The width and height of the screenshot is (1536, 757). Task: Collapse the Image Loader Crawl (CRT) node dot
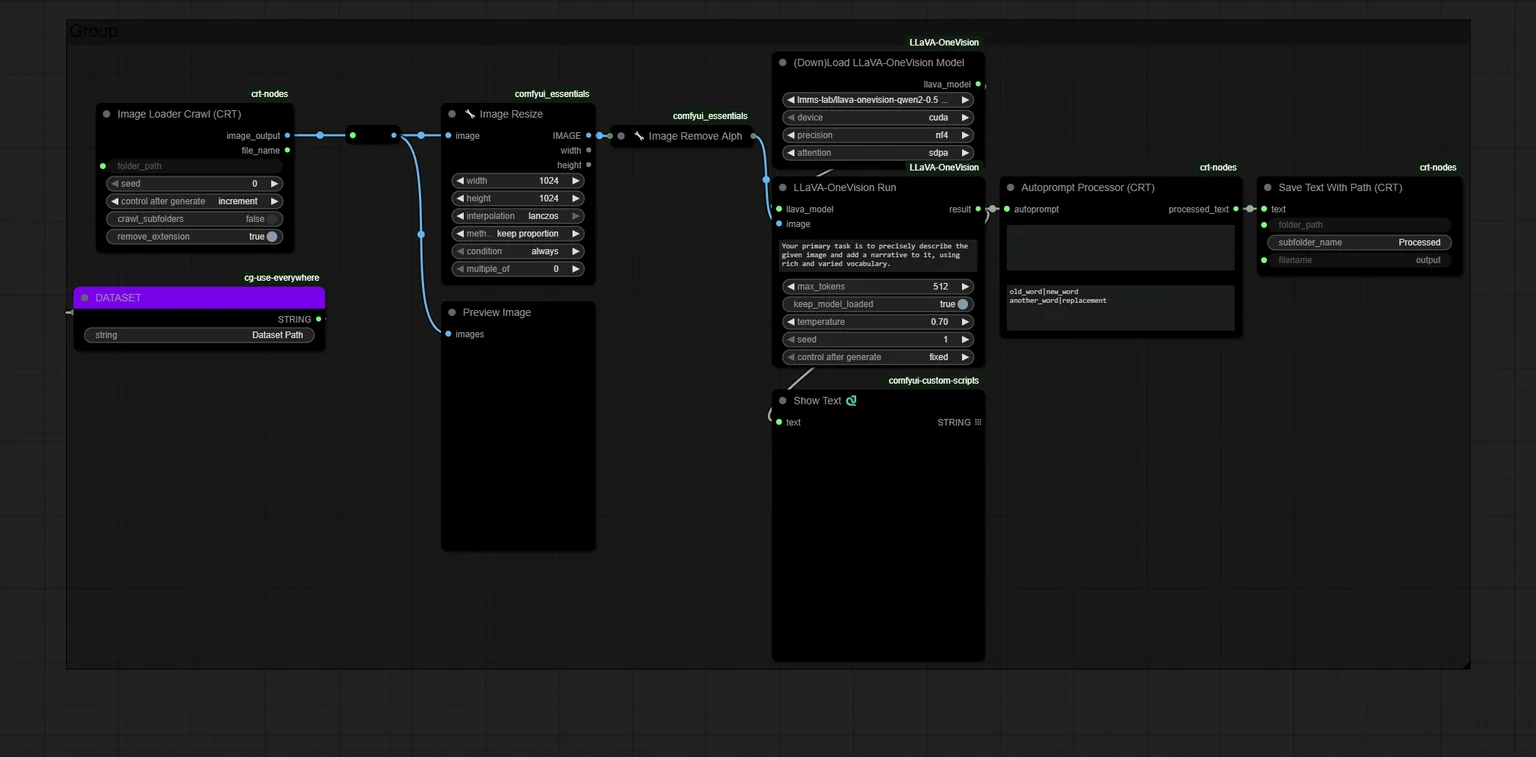pyautogui.click(x=106, y=114)
